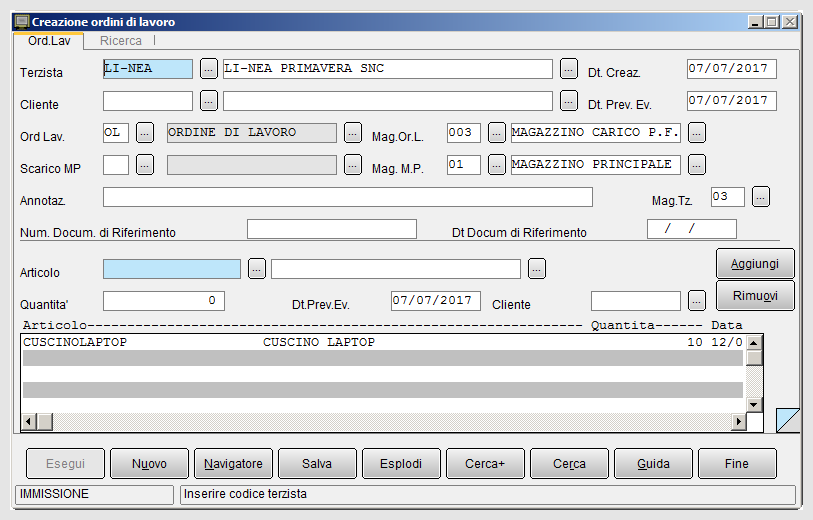Click the Cerca button
Screen dimensions: 813x520
tap(569, 463)
